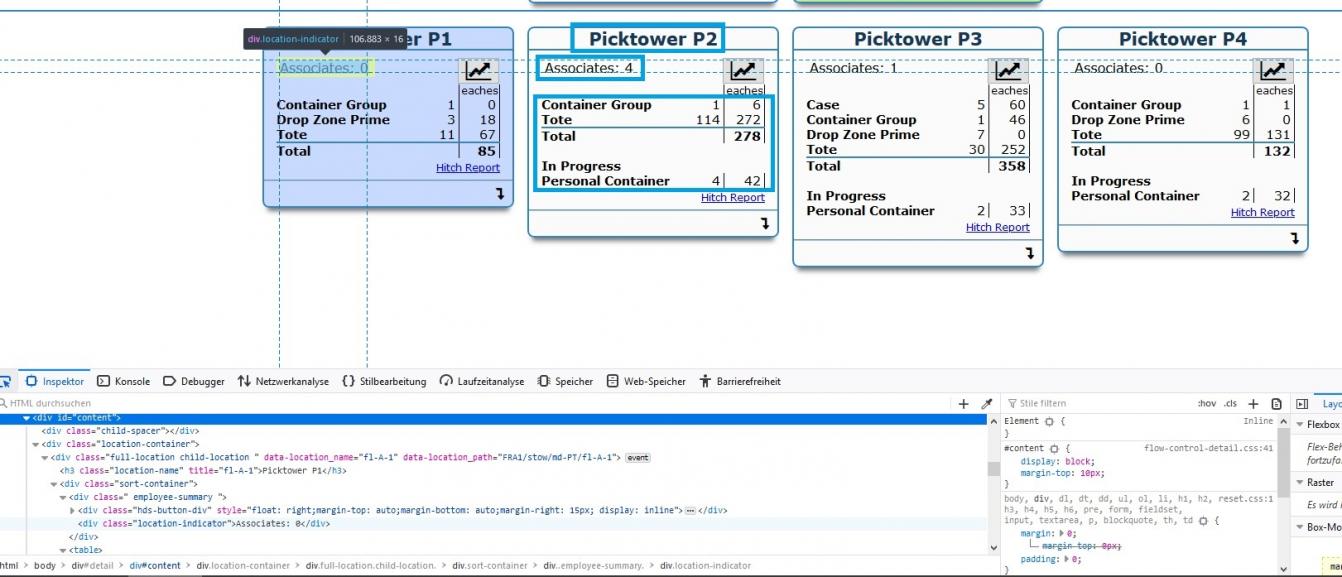Collapse the employee-summary div node

63,497
